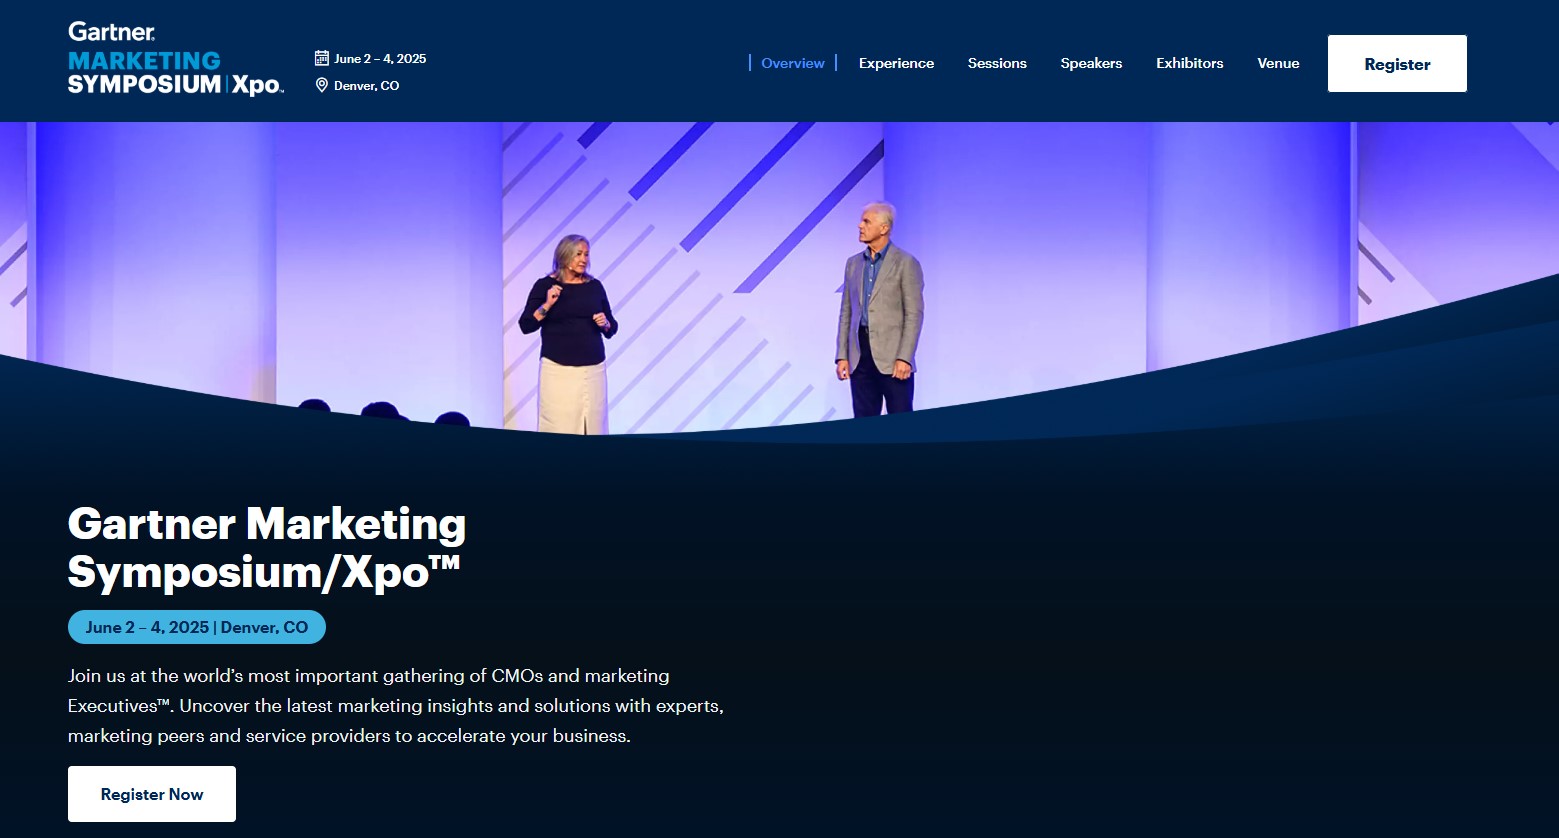The image size is (1559, 838).
Task: Click the header location text Denver, CO
Action: coord(366,85)
